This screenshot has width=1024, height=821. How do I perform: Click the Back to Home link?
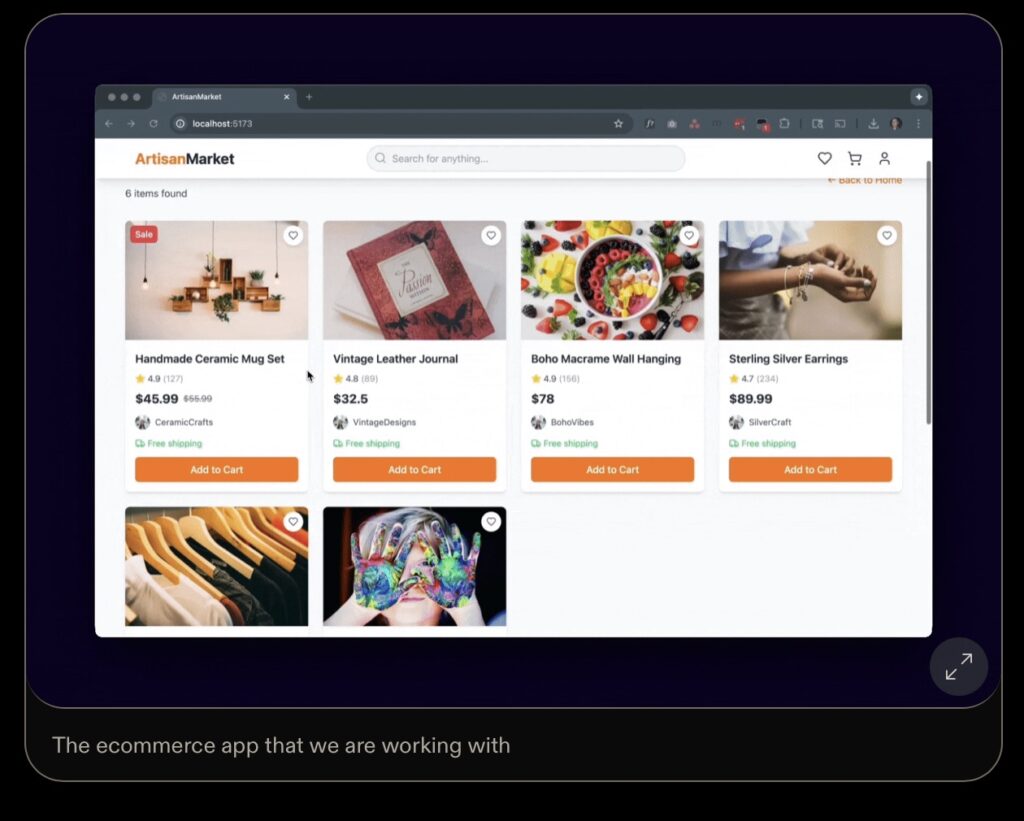coord(865,180)
